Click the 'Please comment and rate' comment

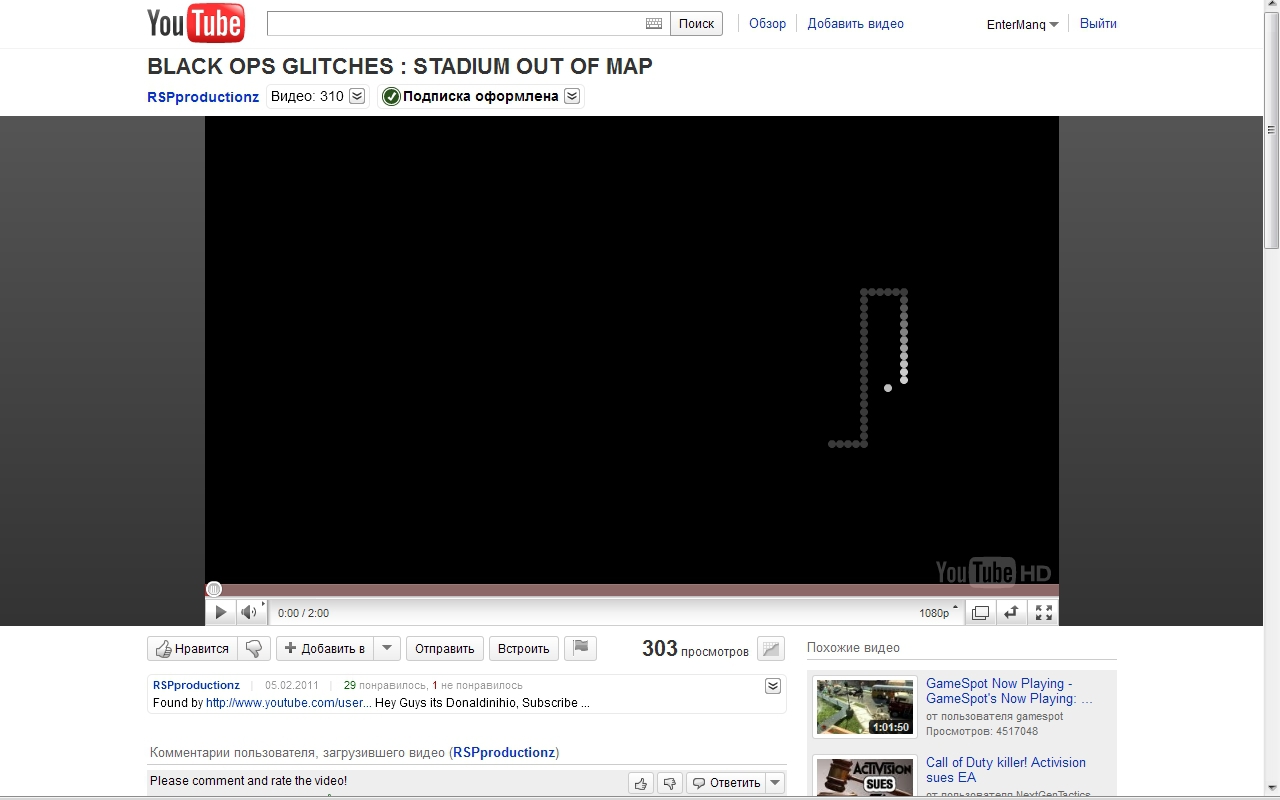249,781
